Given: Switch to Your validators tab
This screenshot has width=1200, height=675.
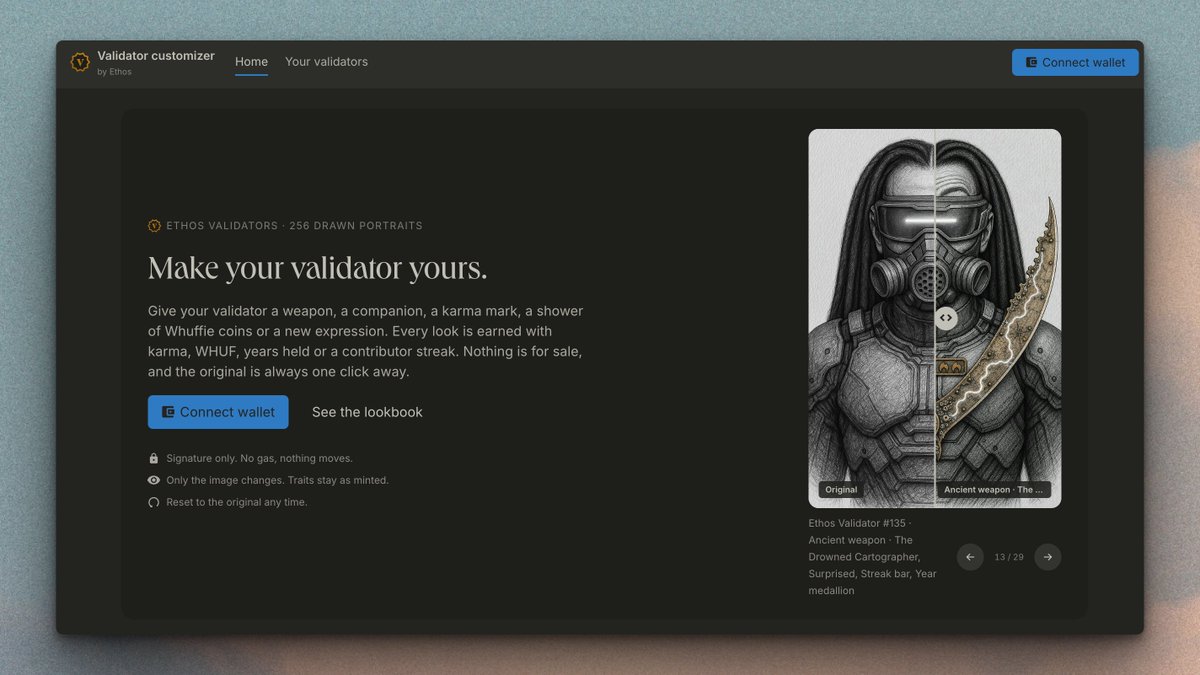Looking at the screenshot, I should coord(326,62).
